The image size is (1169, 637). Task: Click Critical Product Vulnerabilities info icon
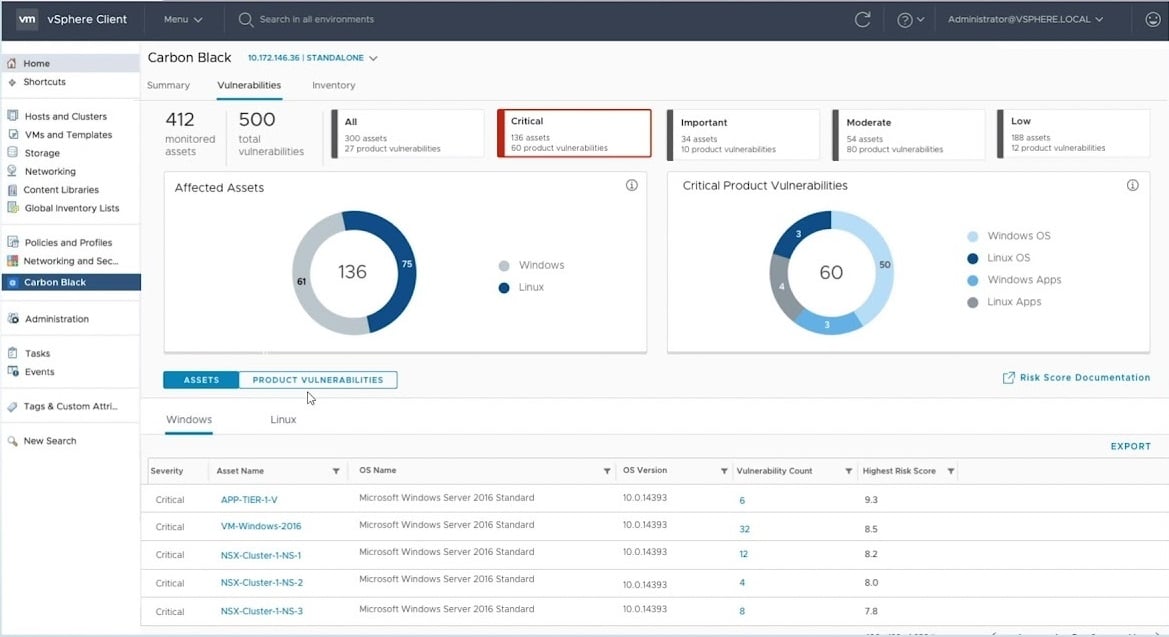pos(1132,185)
